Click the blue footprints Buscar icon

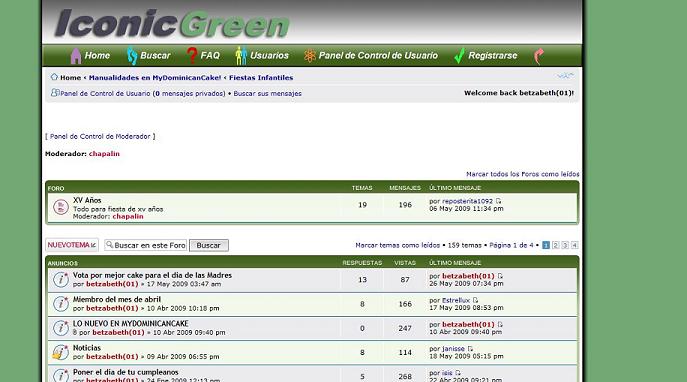click(132, 56)
